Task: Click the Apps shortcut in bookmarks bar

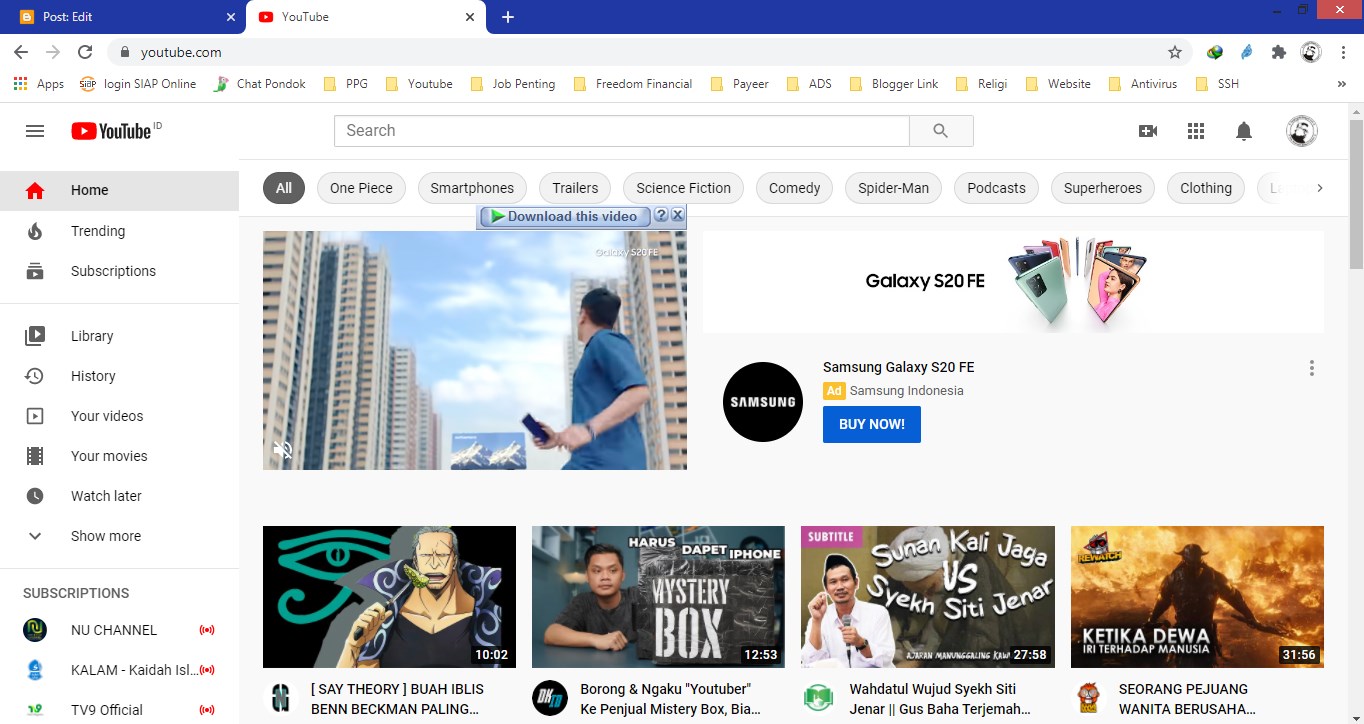Action: (39, 84)
